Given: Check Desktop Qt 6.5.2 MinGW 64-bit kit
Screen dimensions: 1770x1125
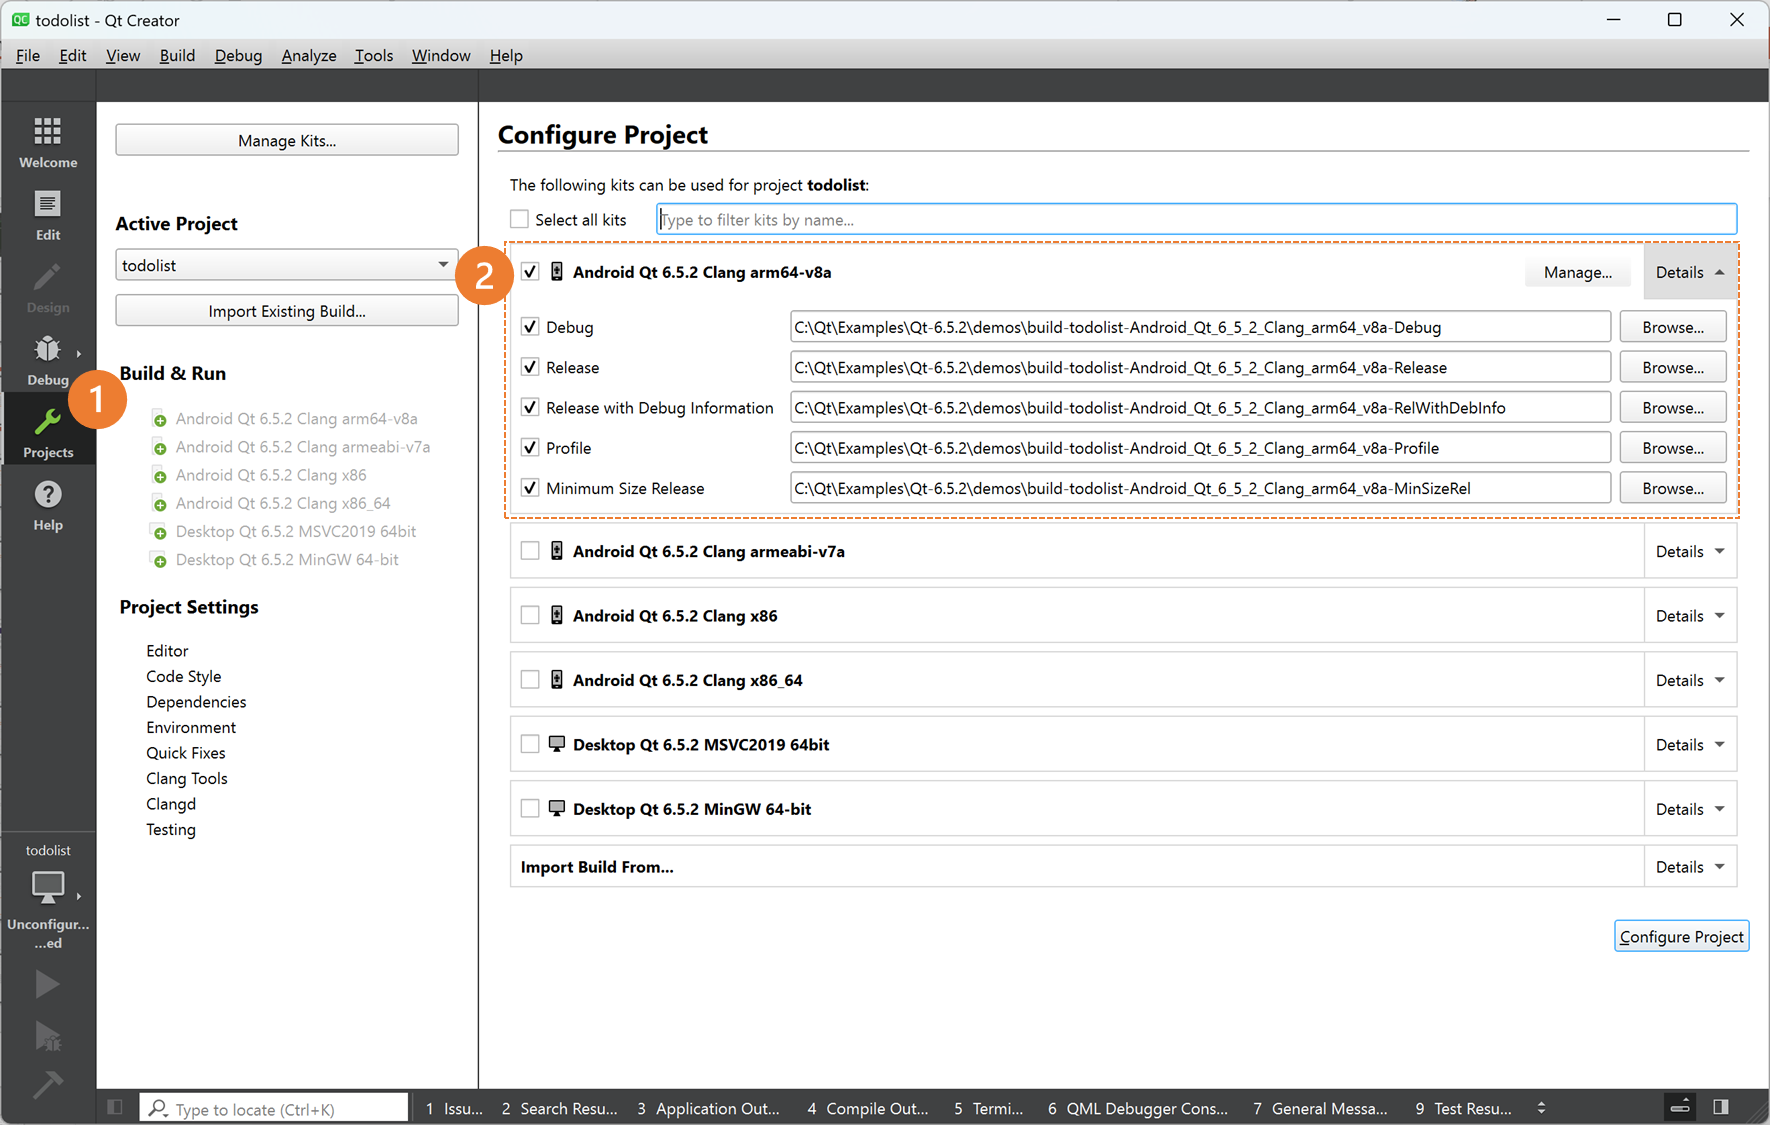Looking at the screenshot, I should 530,809.
